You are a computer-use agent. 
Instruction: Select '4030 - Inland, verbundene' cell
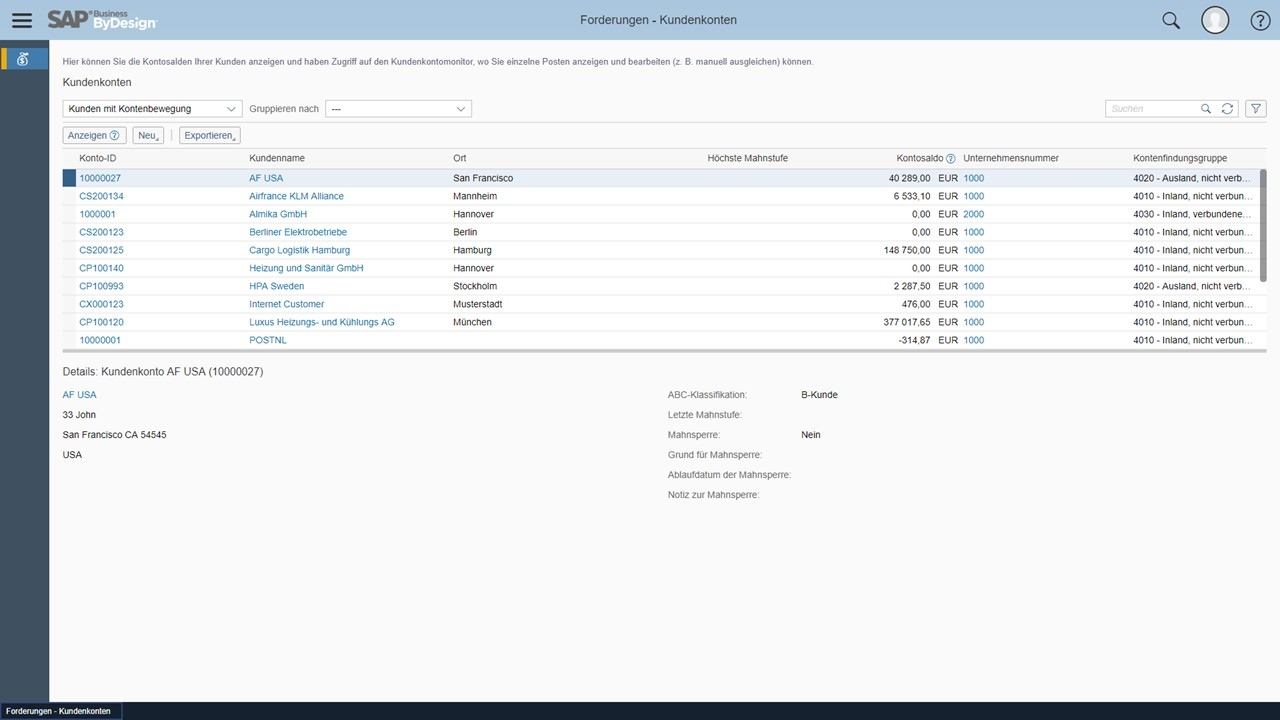[1192, 214]
